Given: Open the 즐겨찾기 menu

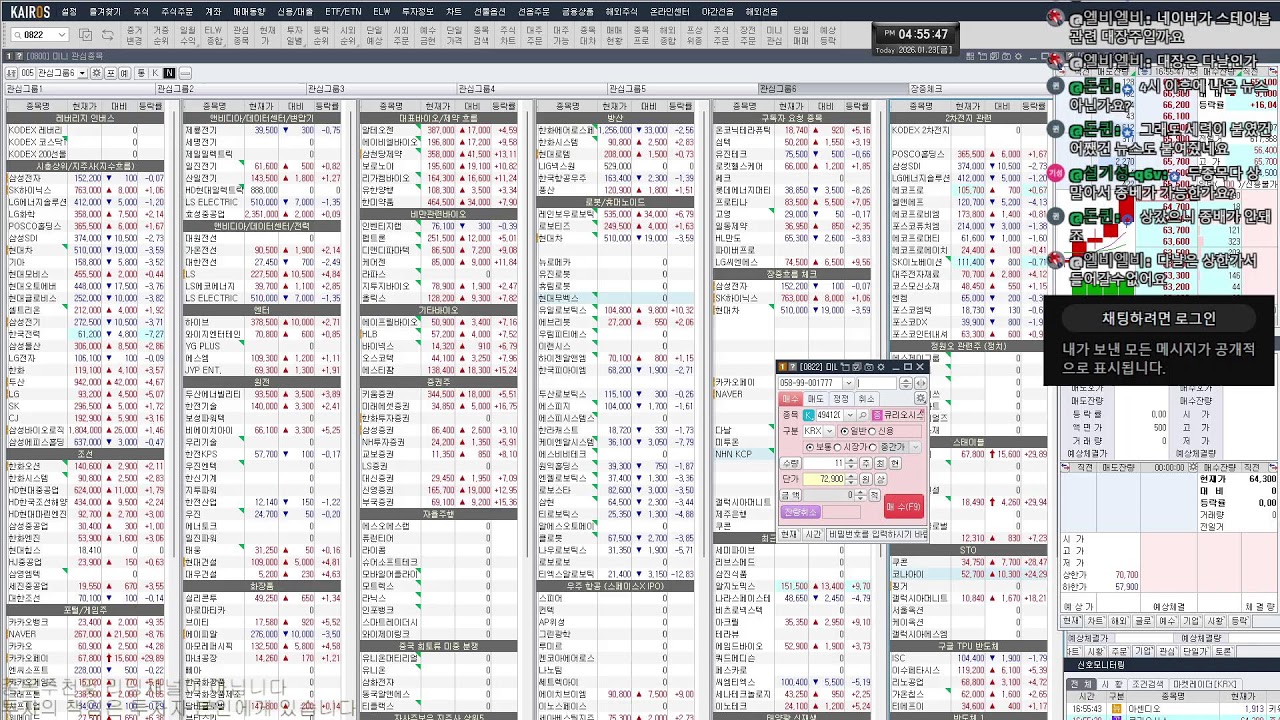Looking at the screenshot, I should [x=104, y=11].
